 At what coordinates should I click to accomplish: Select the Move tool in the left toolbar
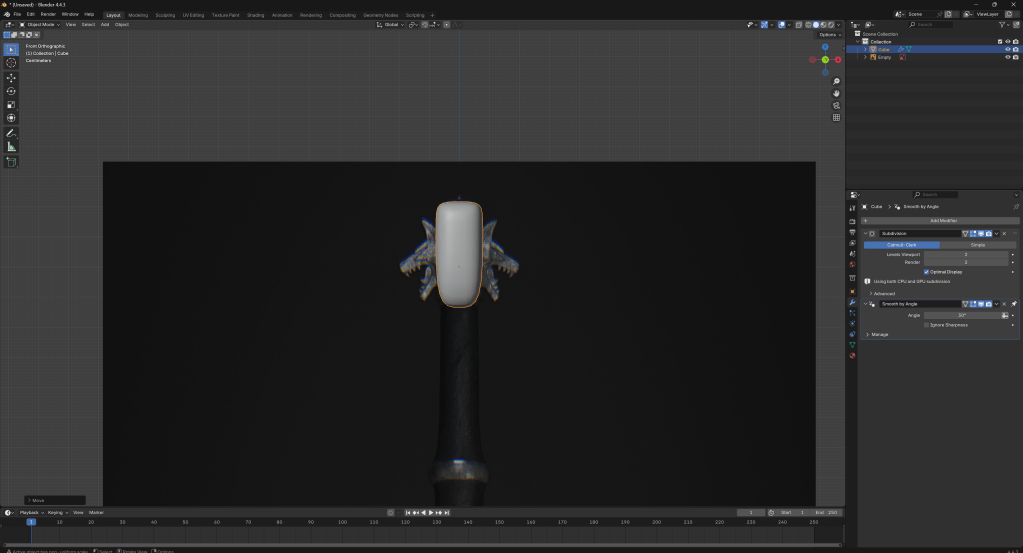point(11,77)
